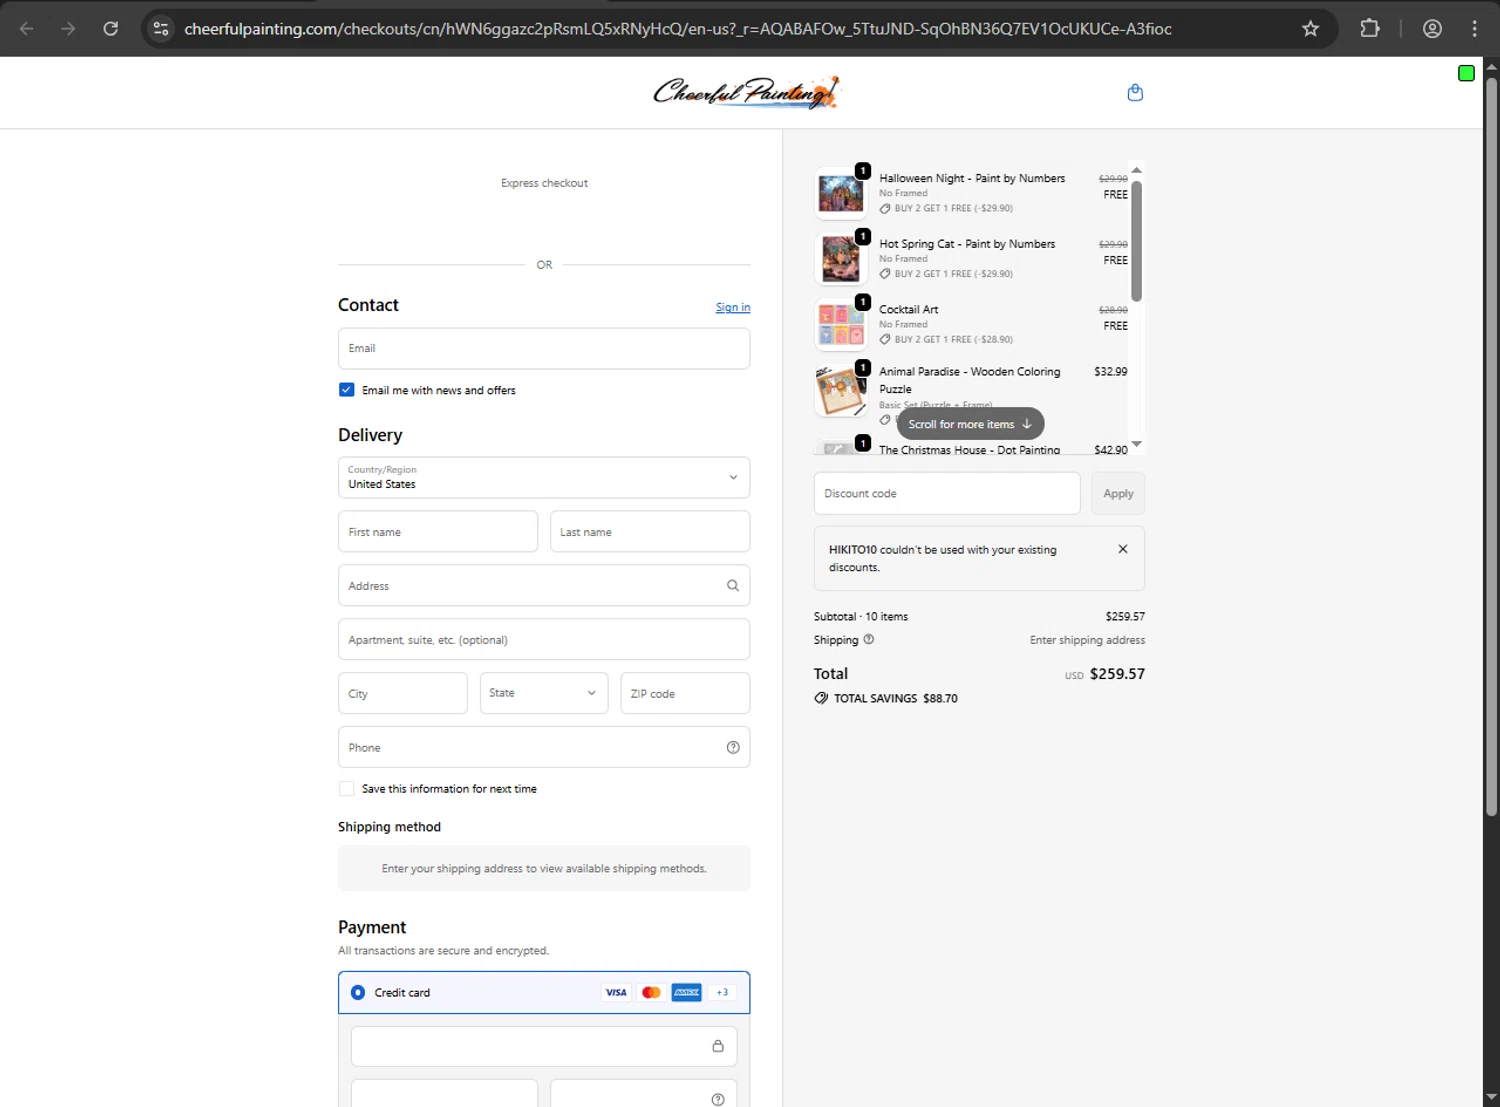Click the Sign in link

point(733,307)
